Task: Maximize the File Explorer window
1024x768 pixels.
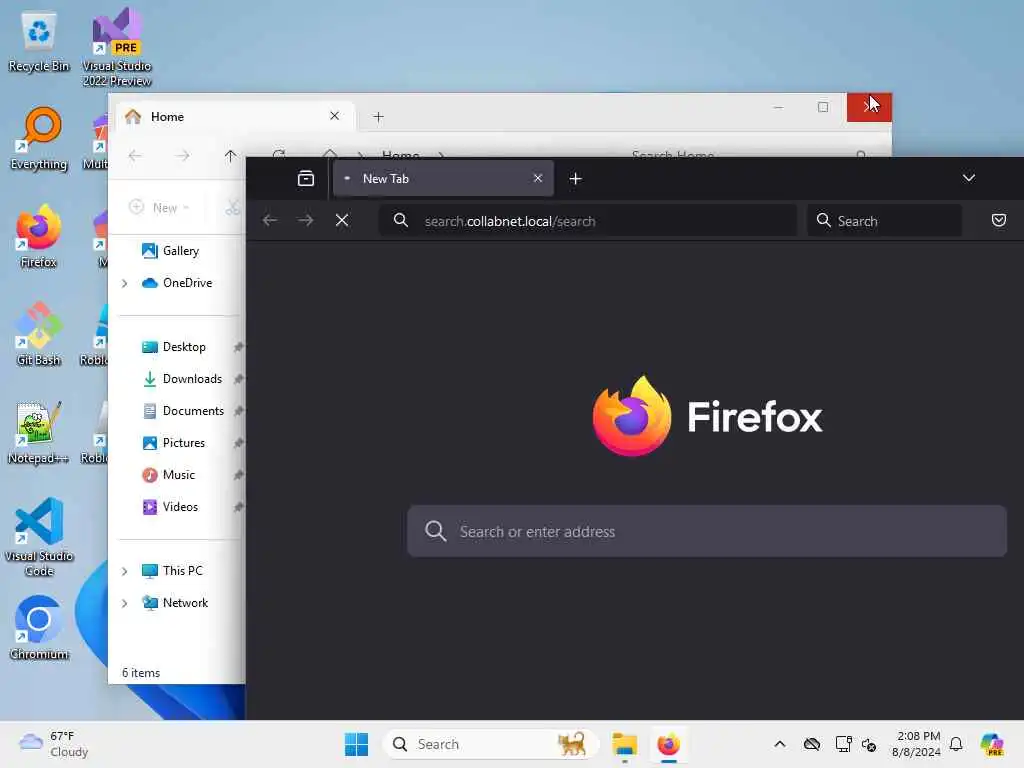Action: click(823, 107)
